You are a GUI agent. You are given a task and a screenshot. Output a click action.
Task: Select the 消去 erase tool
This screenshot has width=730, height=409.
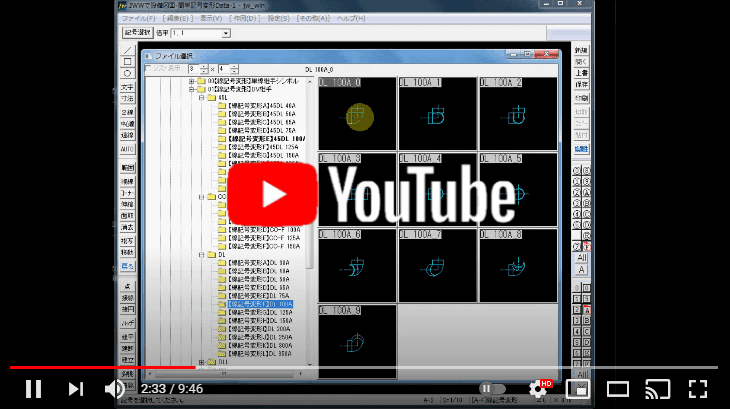click(127, 227)
